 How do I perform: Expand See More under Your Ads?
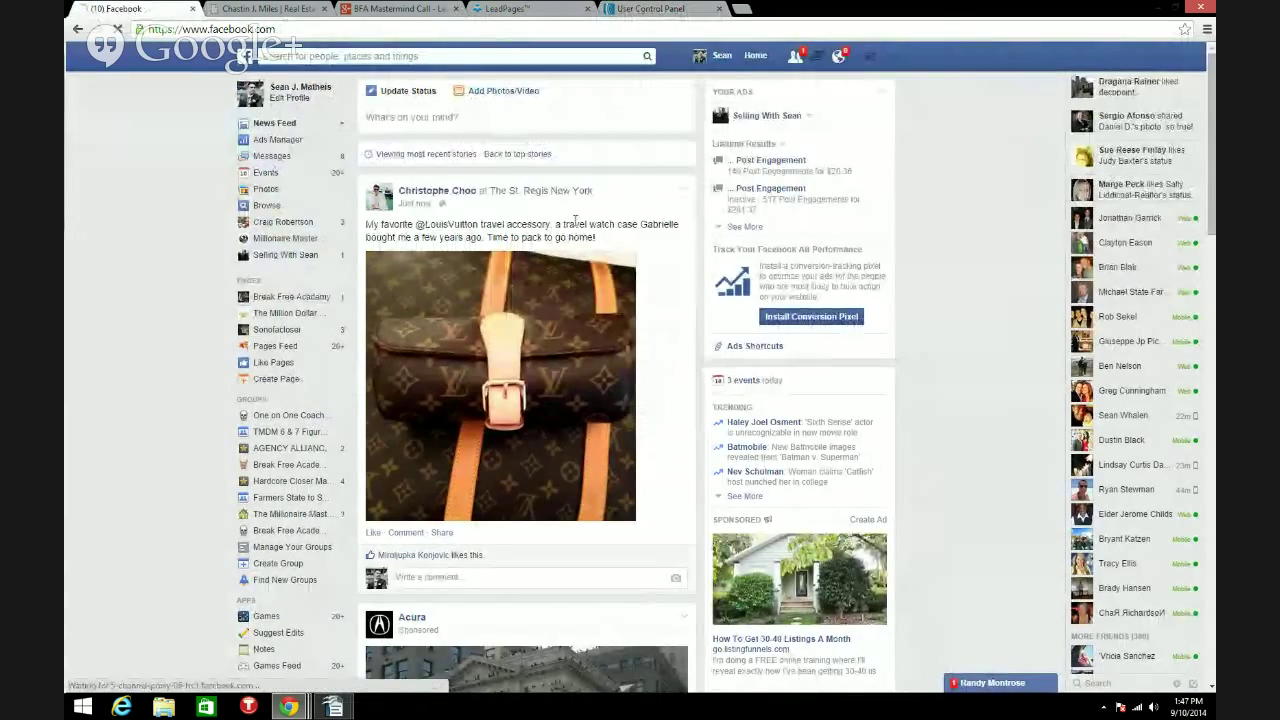click(744, 227)
